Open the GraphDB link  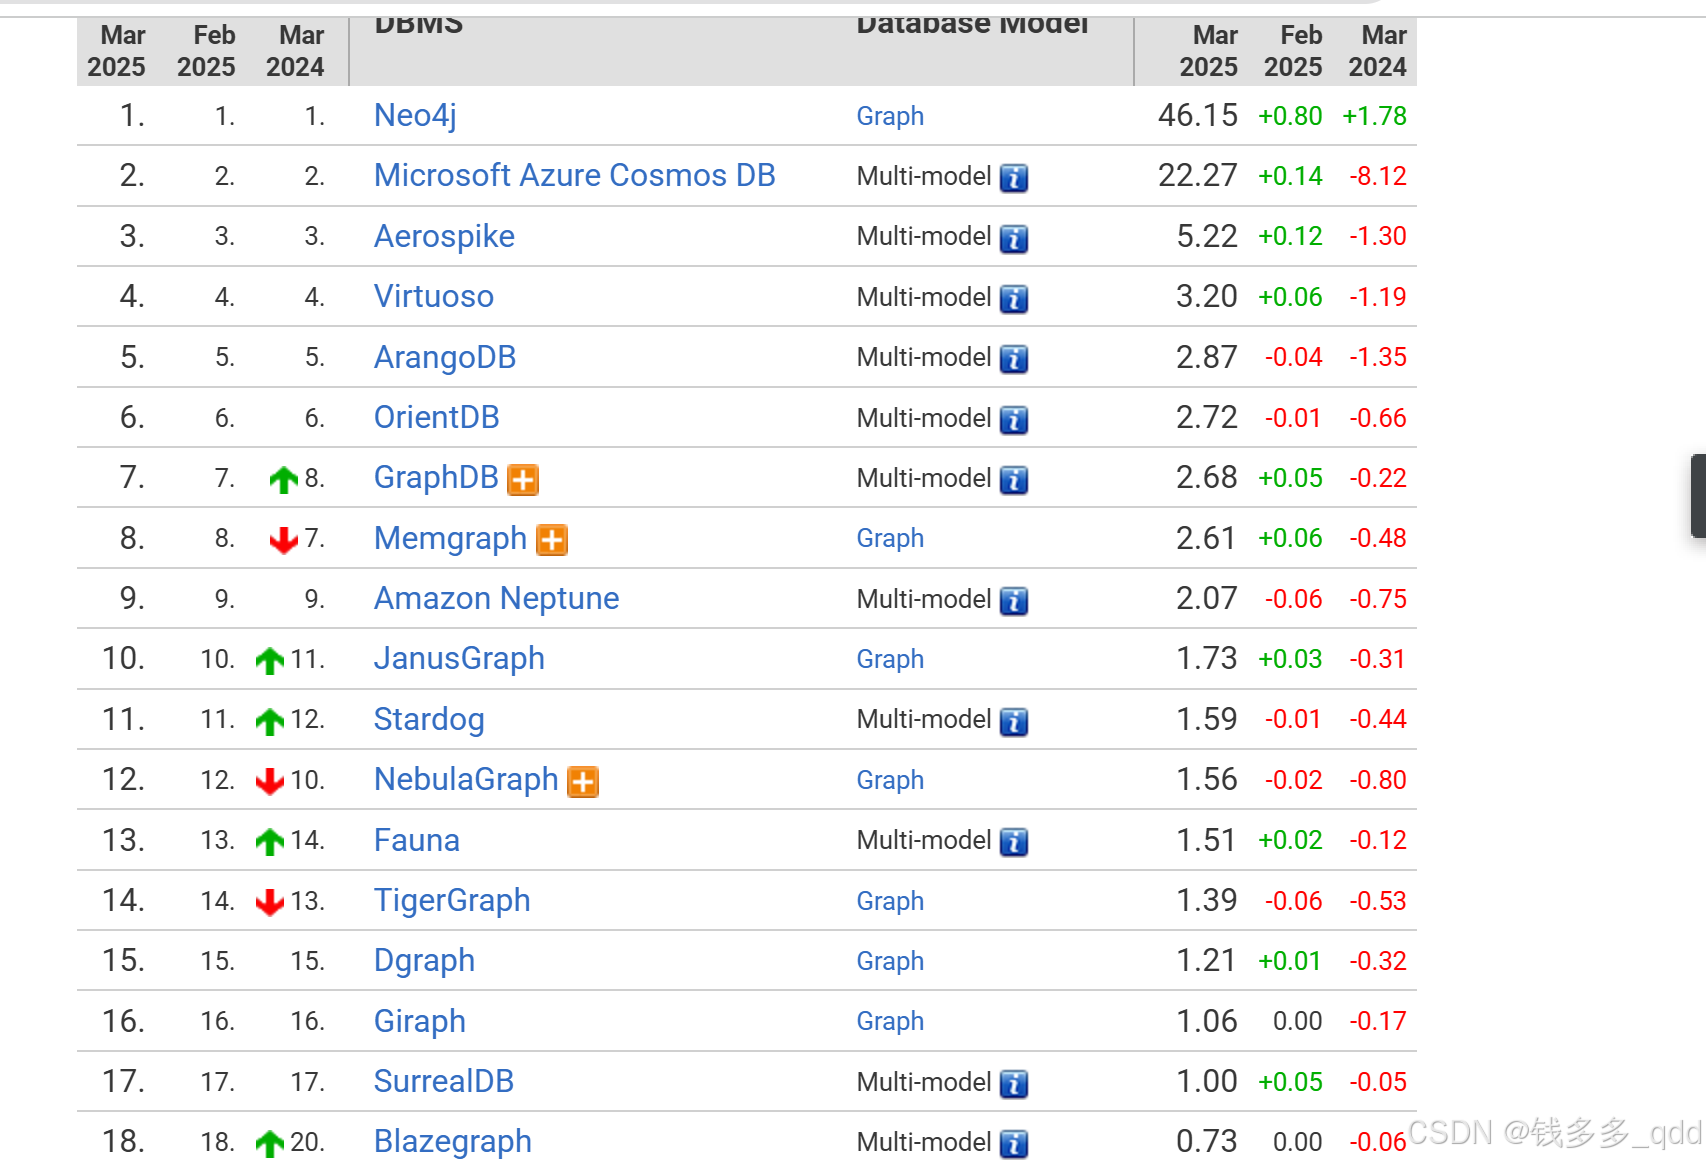(436, 478)
